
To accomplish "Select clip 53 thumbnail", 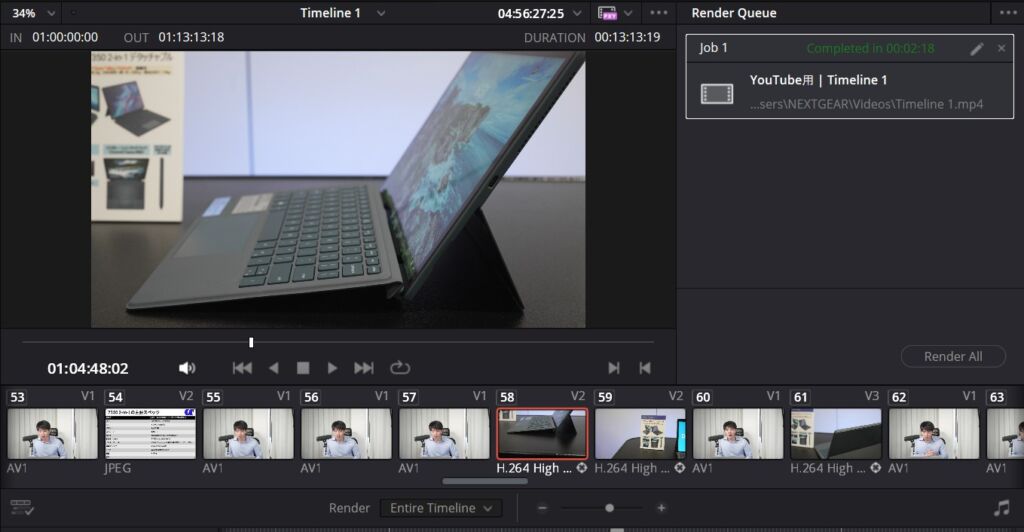I will 52,433.
